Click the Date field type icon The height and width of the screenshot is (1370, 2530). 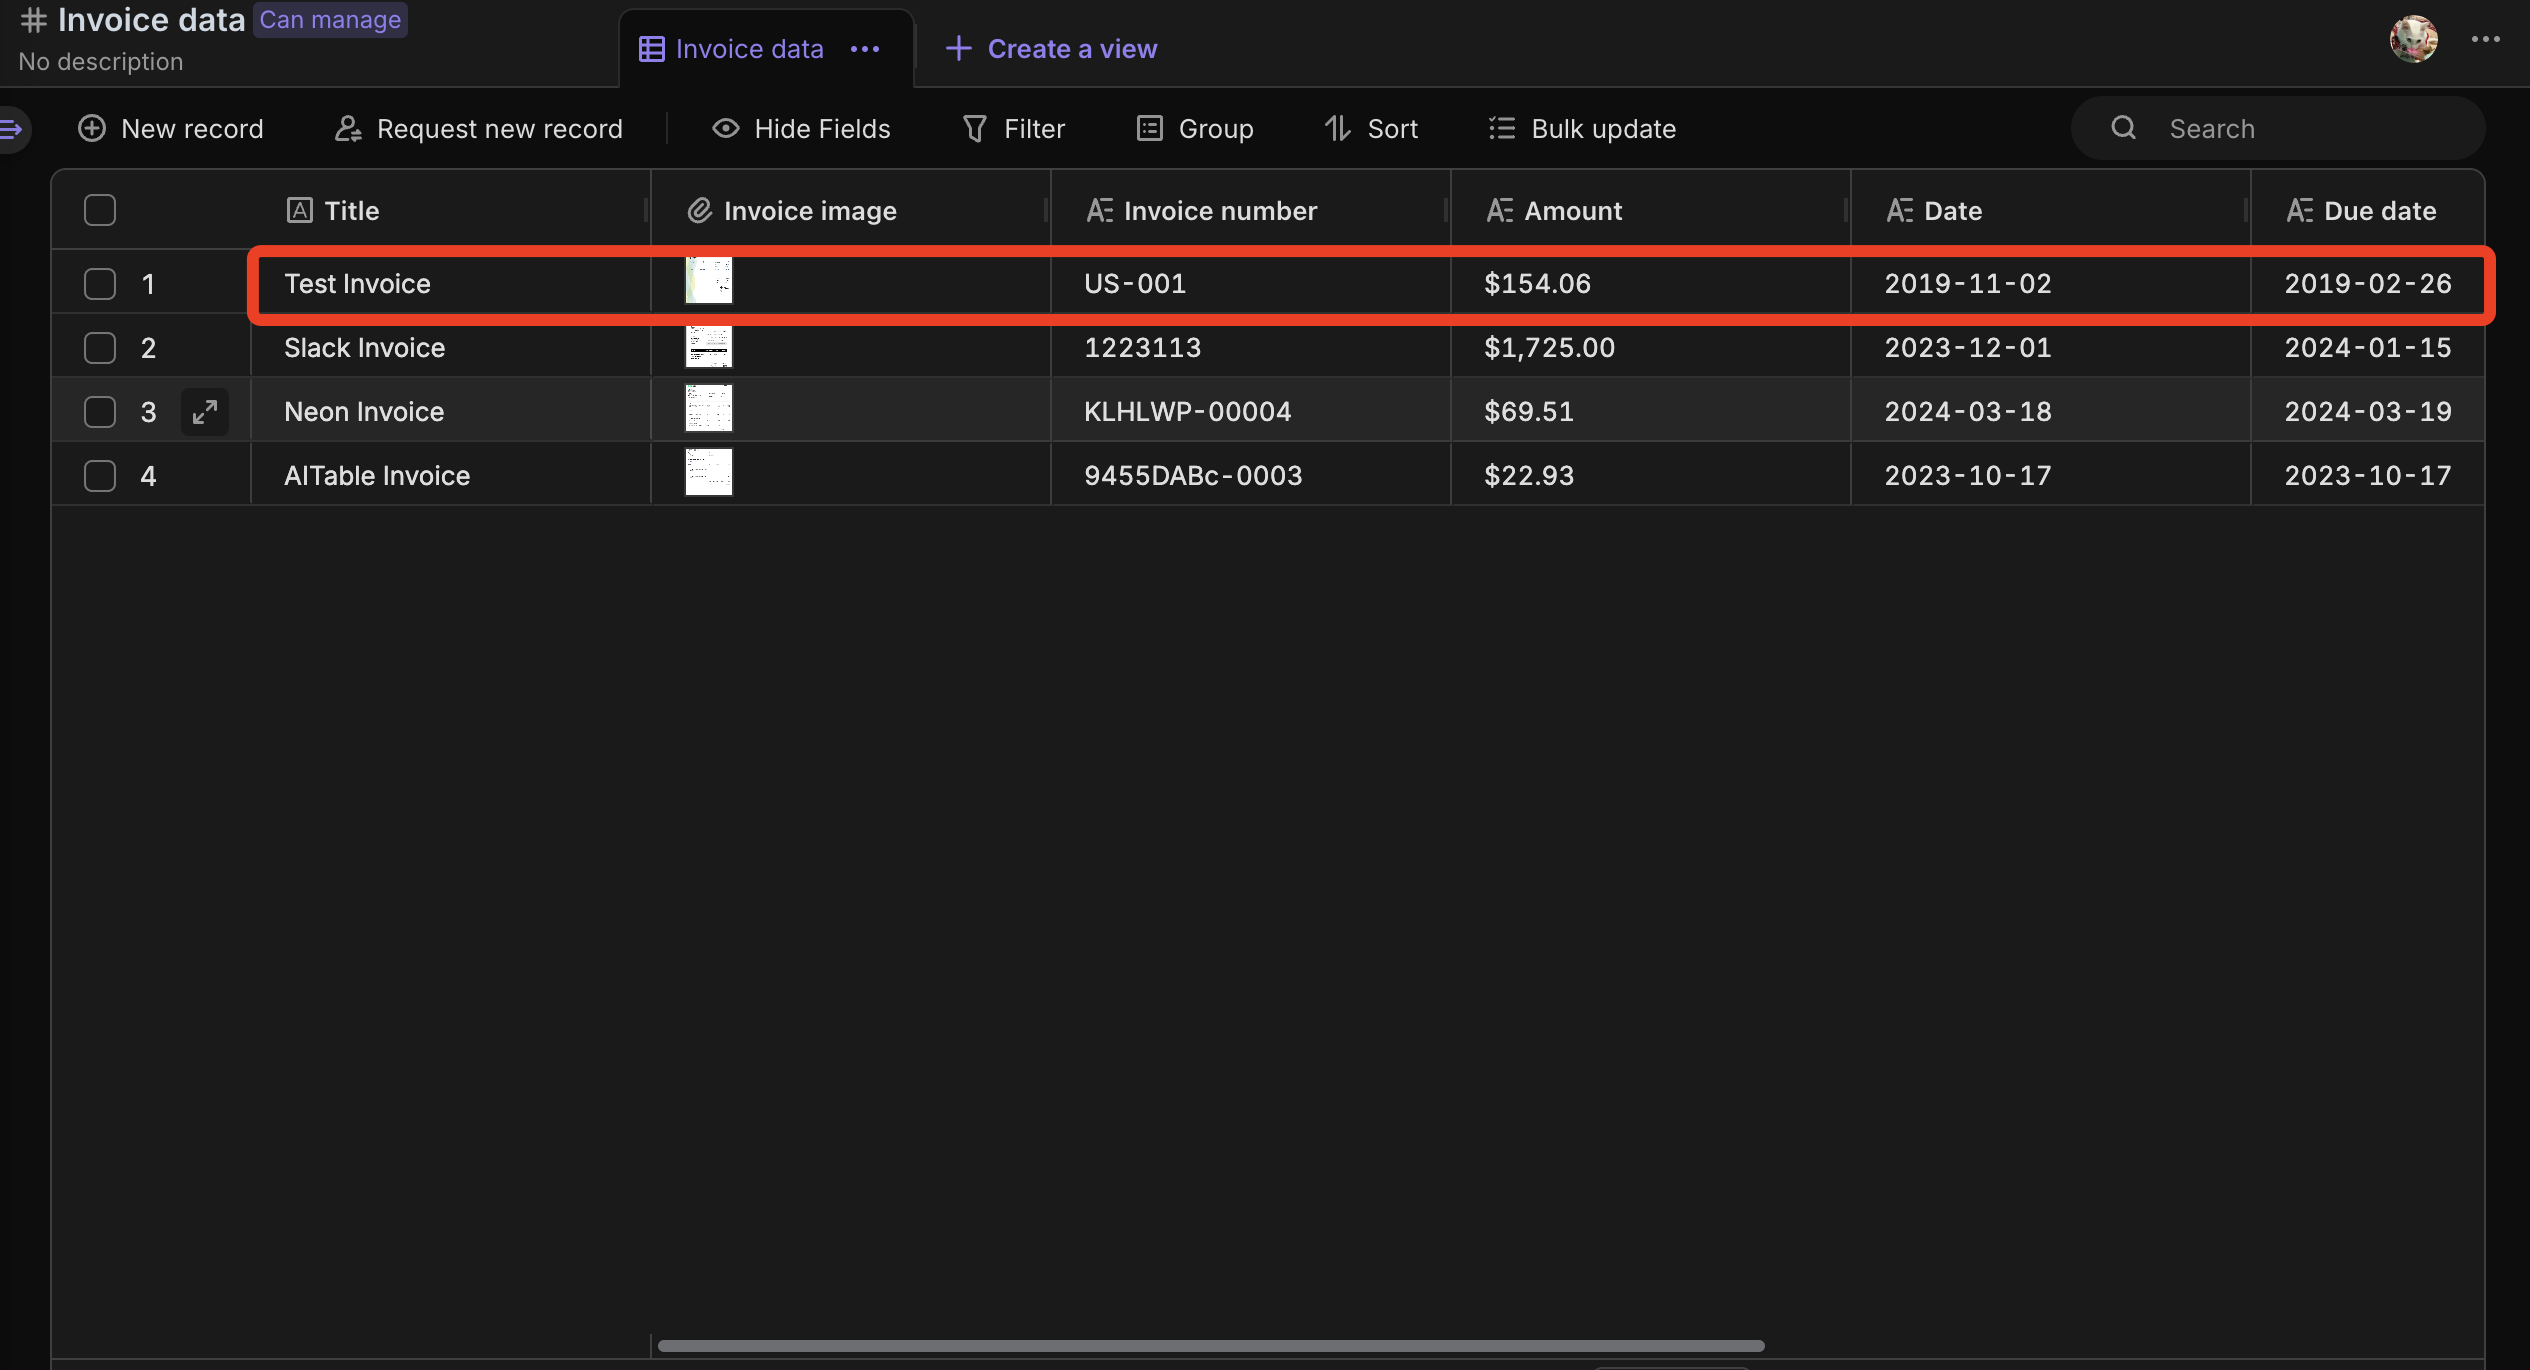point(1900,210)
